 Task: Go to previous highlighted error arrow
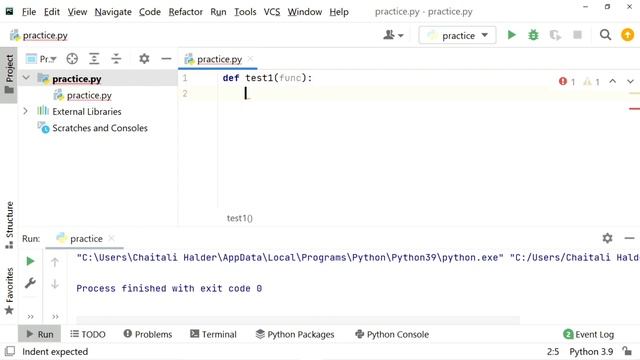point(613,81)
